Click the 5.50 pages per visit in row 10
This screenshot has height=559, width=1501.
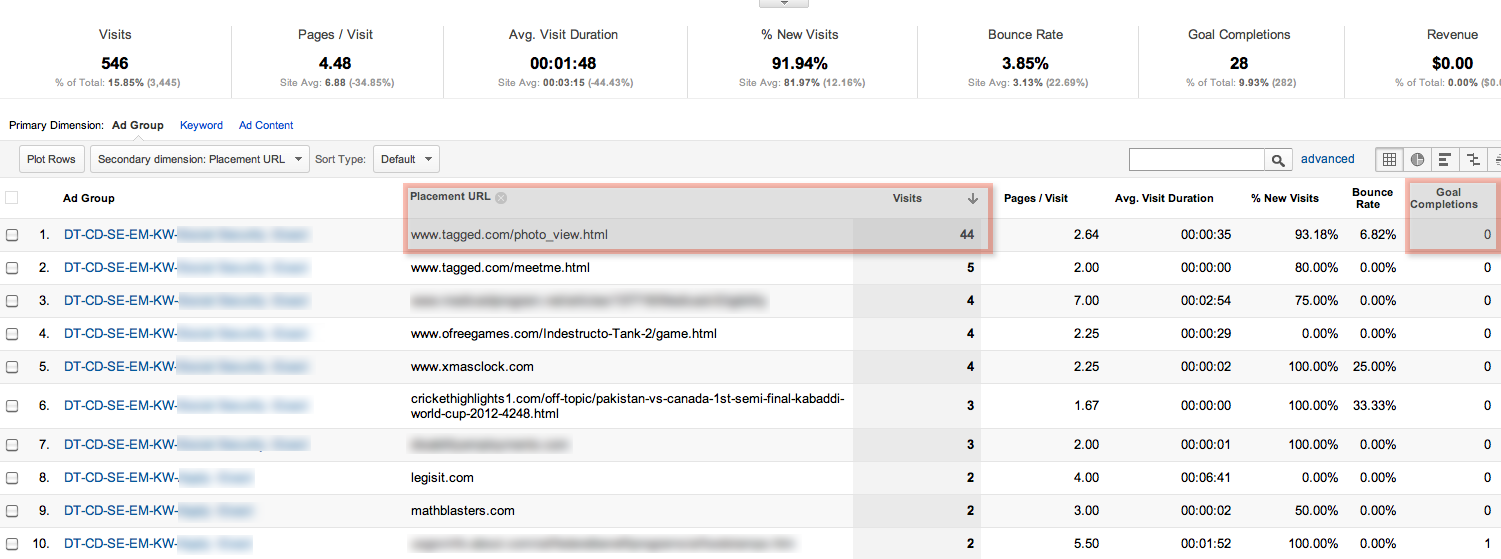click(1085, 544)
